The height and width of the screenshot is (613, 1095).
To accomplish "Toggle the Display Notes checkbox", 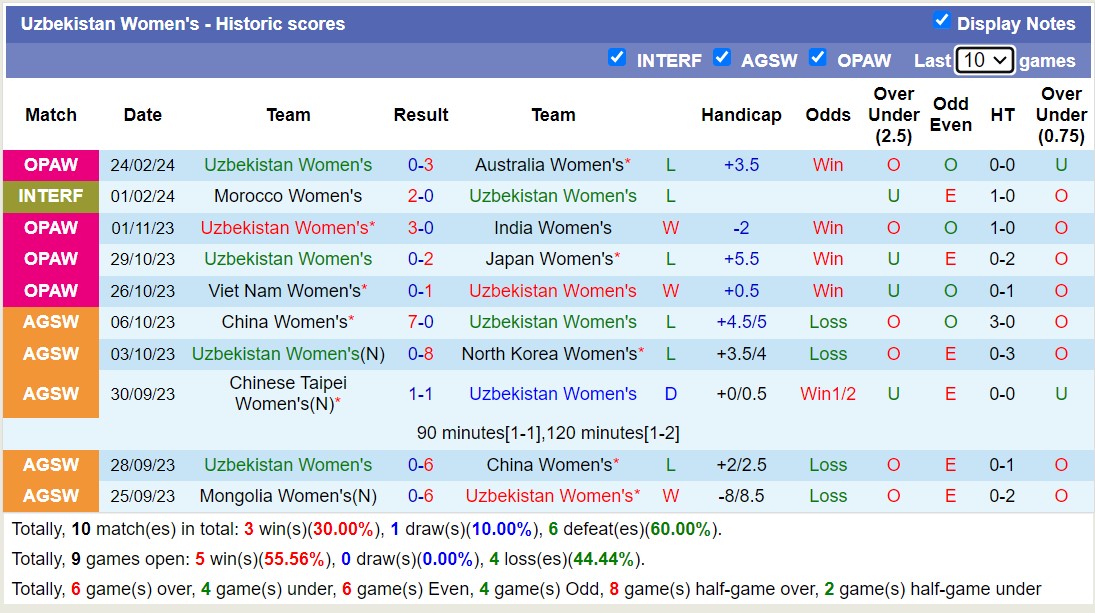I will pos(941,21).
